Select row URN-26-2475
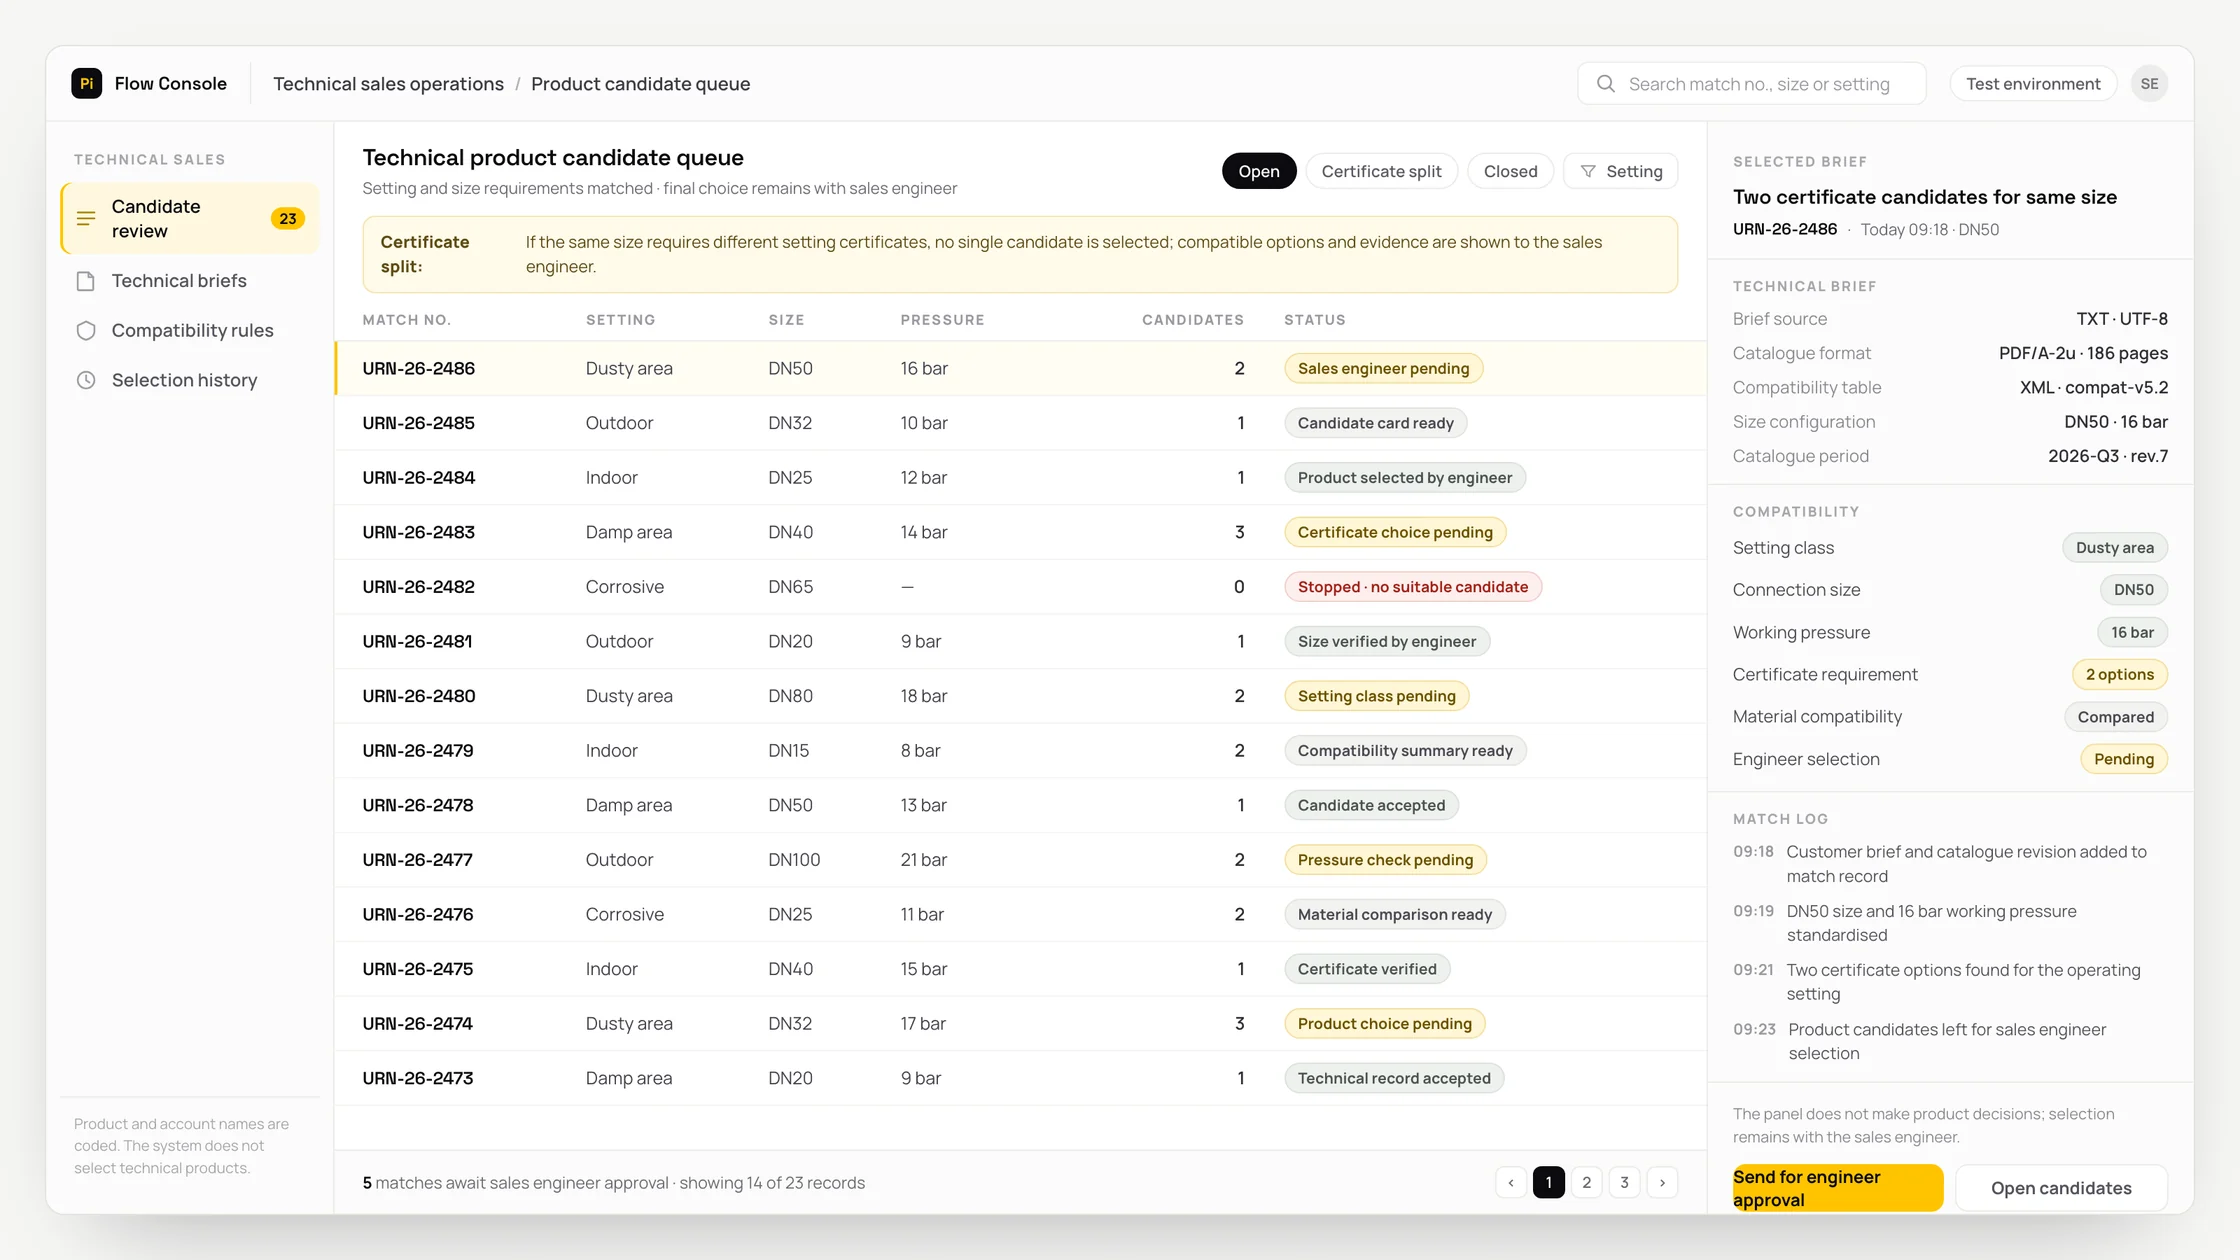This screenshot has height=1260, width=2240. click(1020, 969)
